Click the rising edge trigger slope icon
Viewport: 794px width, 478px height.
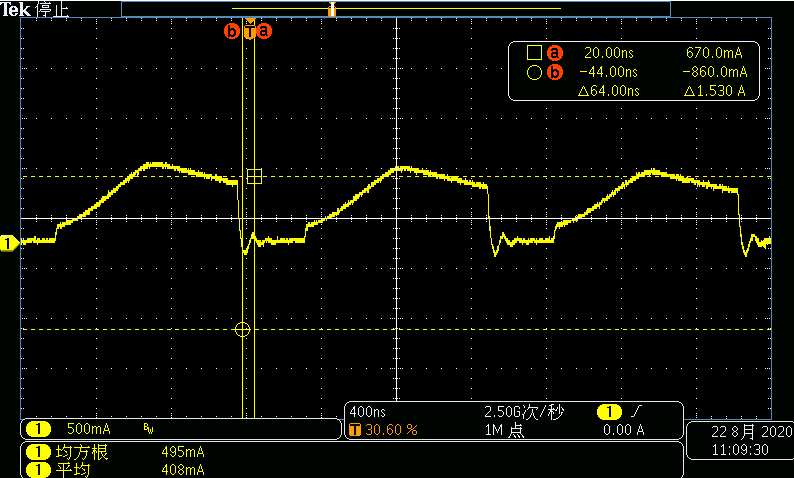point(635,412)
